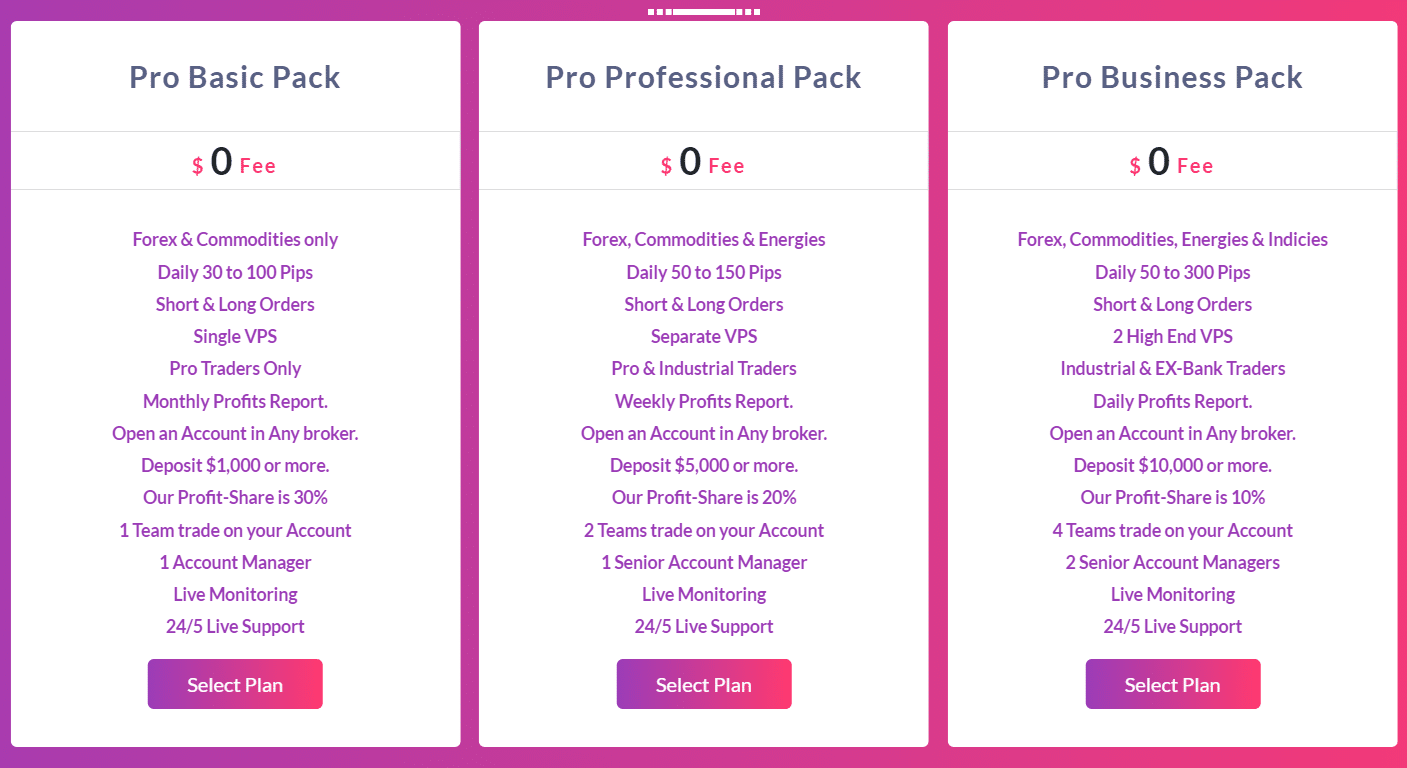
Task: Click the Pro Professional Pack heading
Action: pyautogui.click(x=703, y=77)
